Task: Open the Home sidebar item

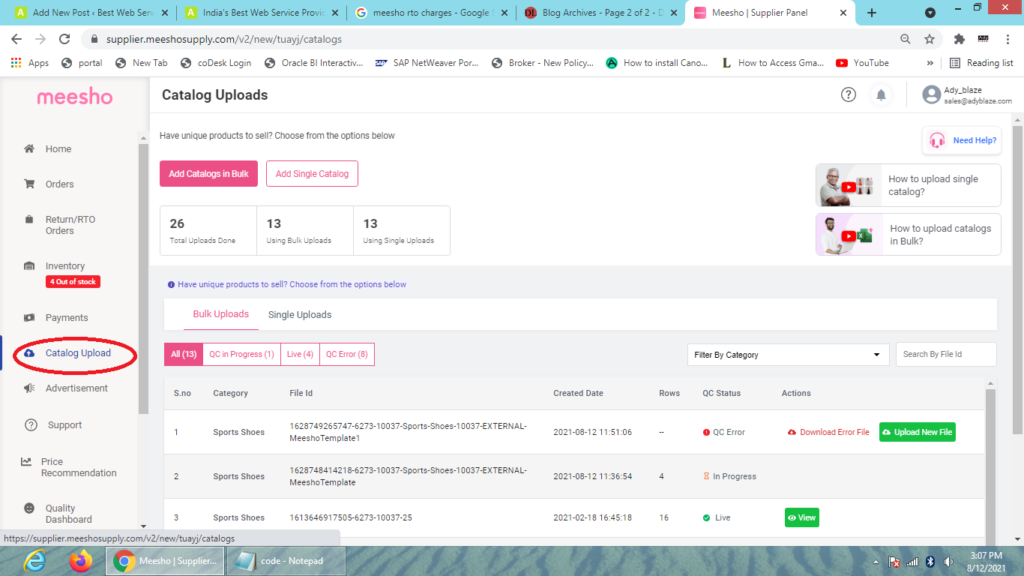Action: point(57,149)
